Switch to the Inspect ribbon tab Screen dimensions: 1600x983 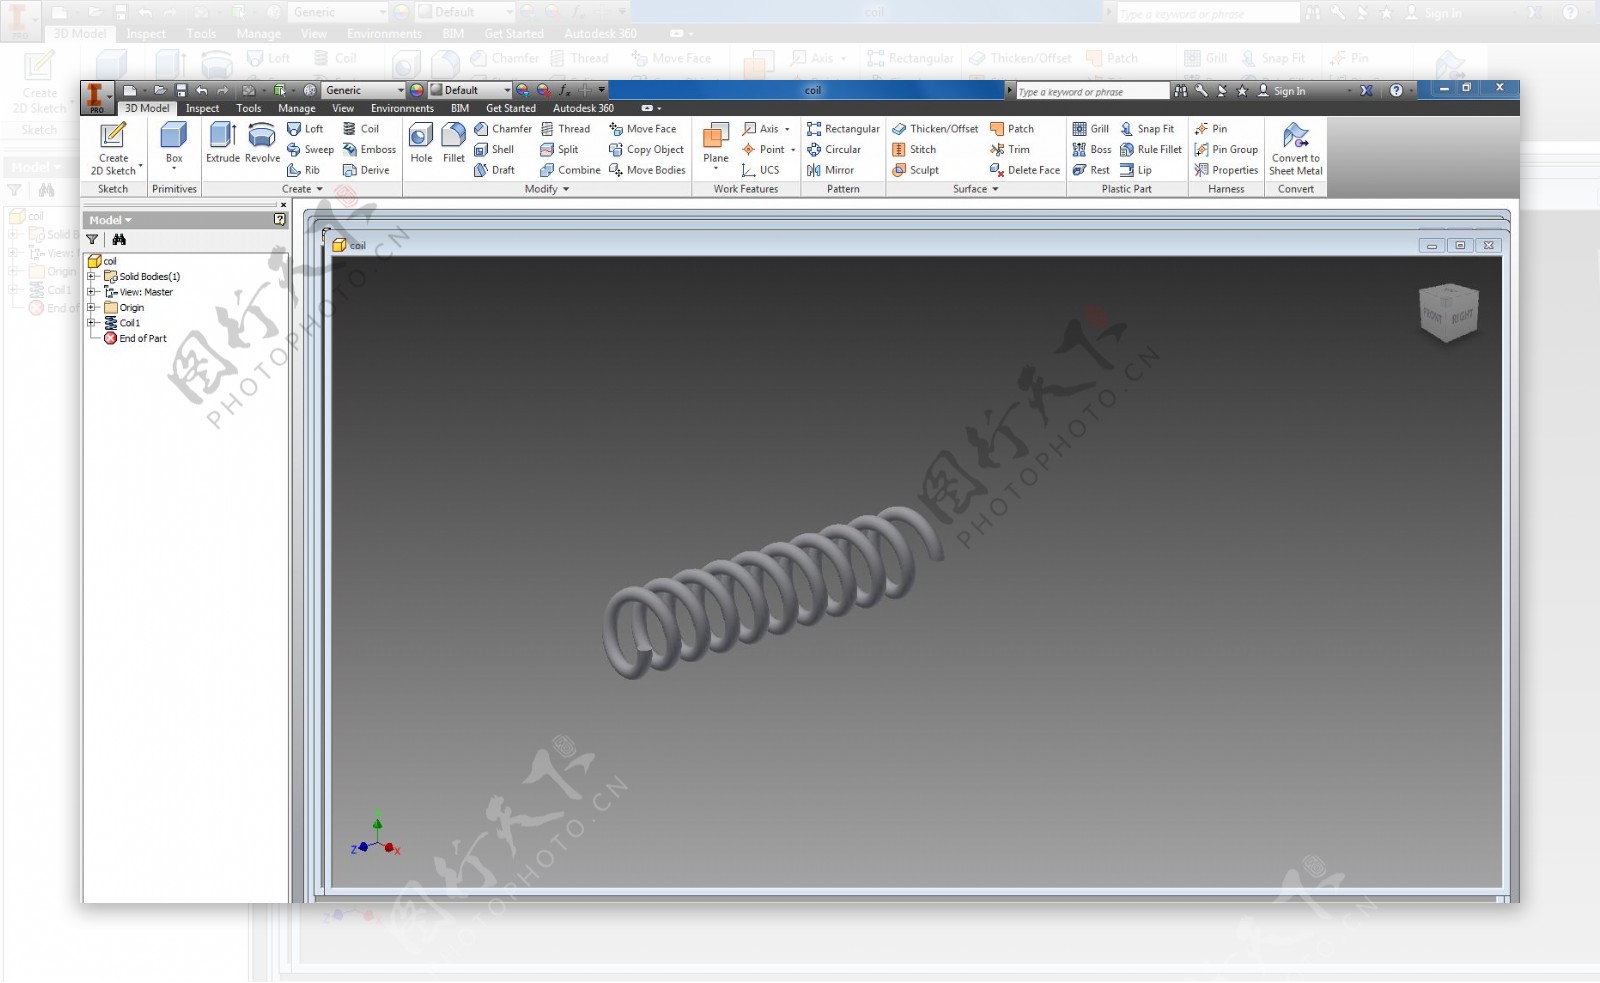point(202,108)
